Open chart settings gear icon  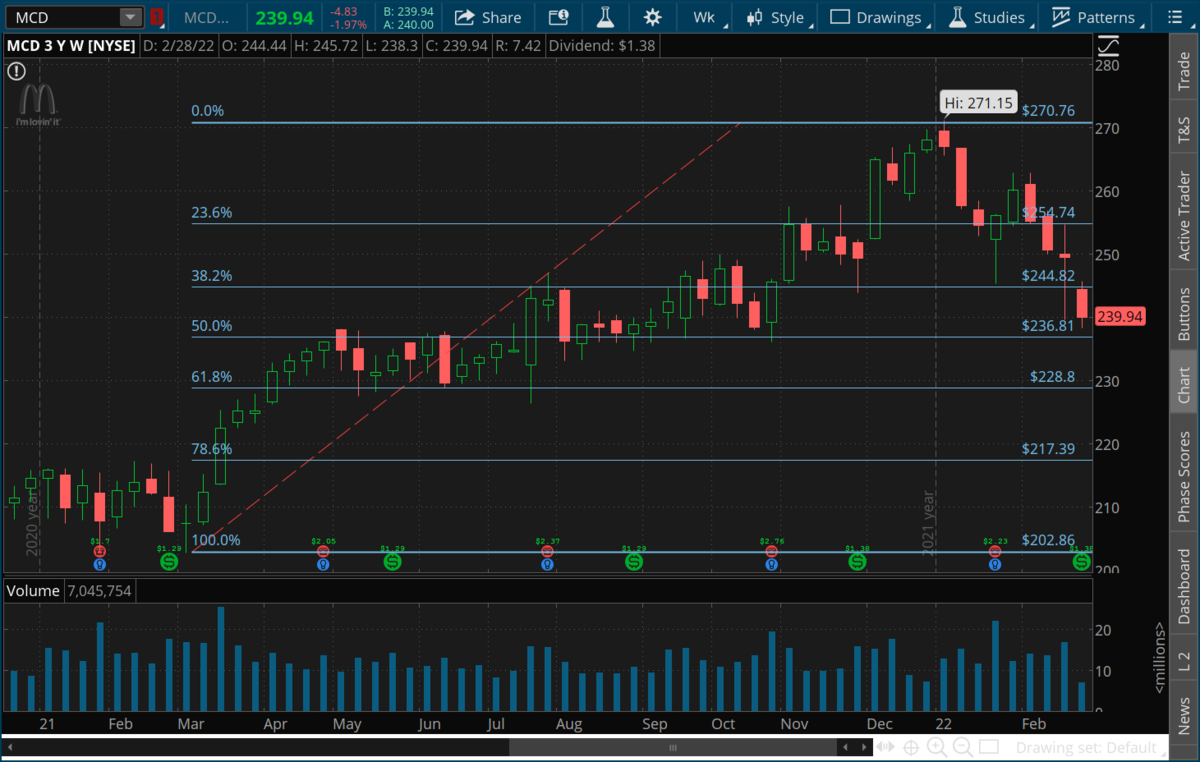(652, 17)
